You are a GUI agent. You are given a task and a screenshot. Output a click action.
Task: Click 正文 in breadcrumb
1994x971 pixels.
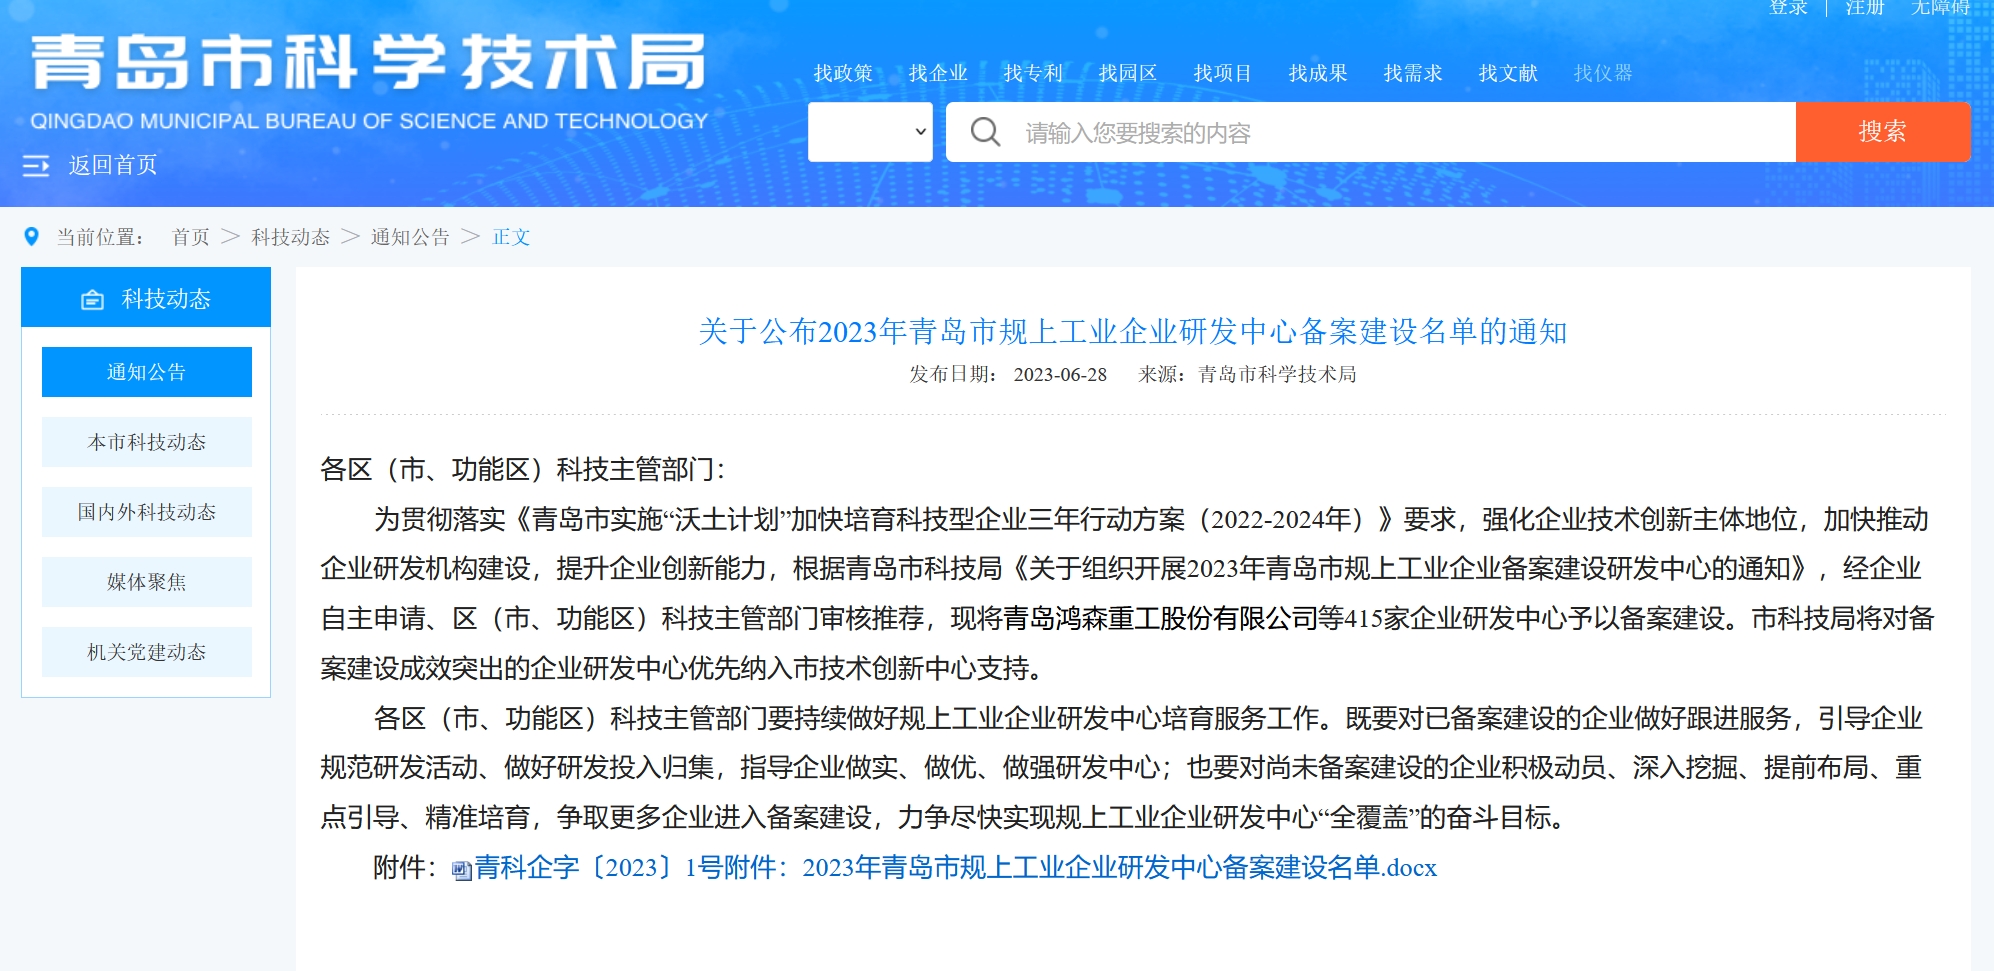click(x=511, y=237)
